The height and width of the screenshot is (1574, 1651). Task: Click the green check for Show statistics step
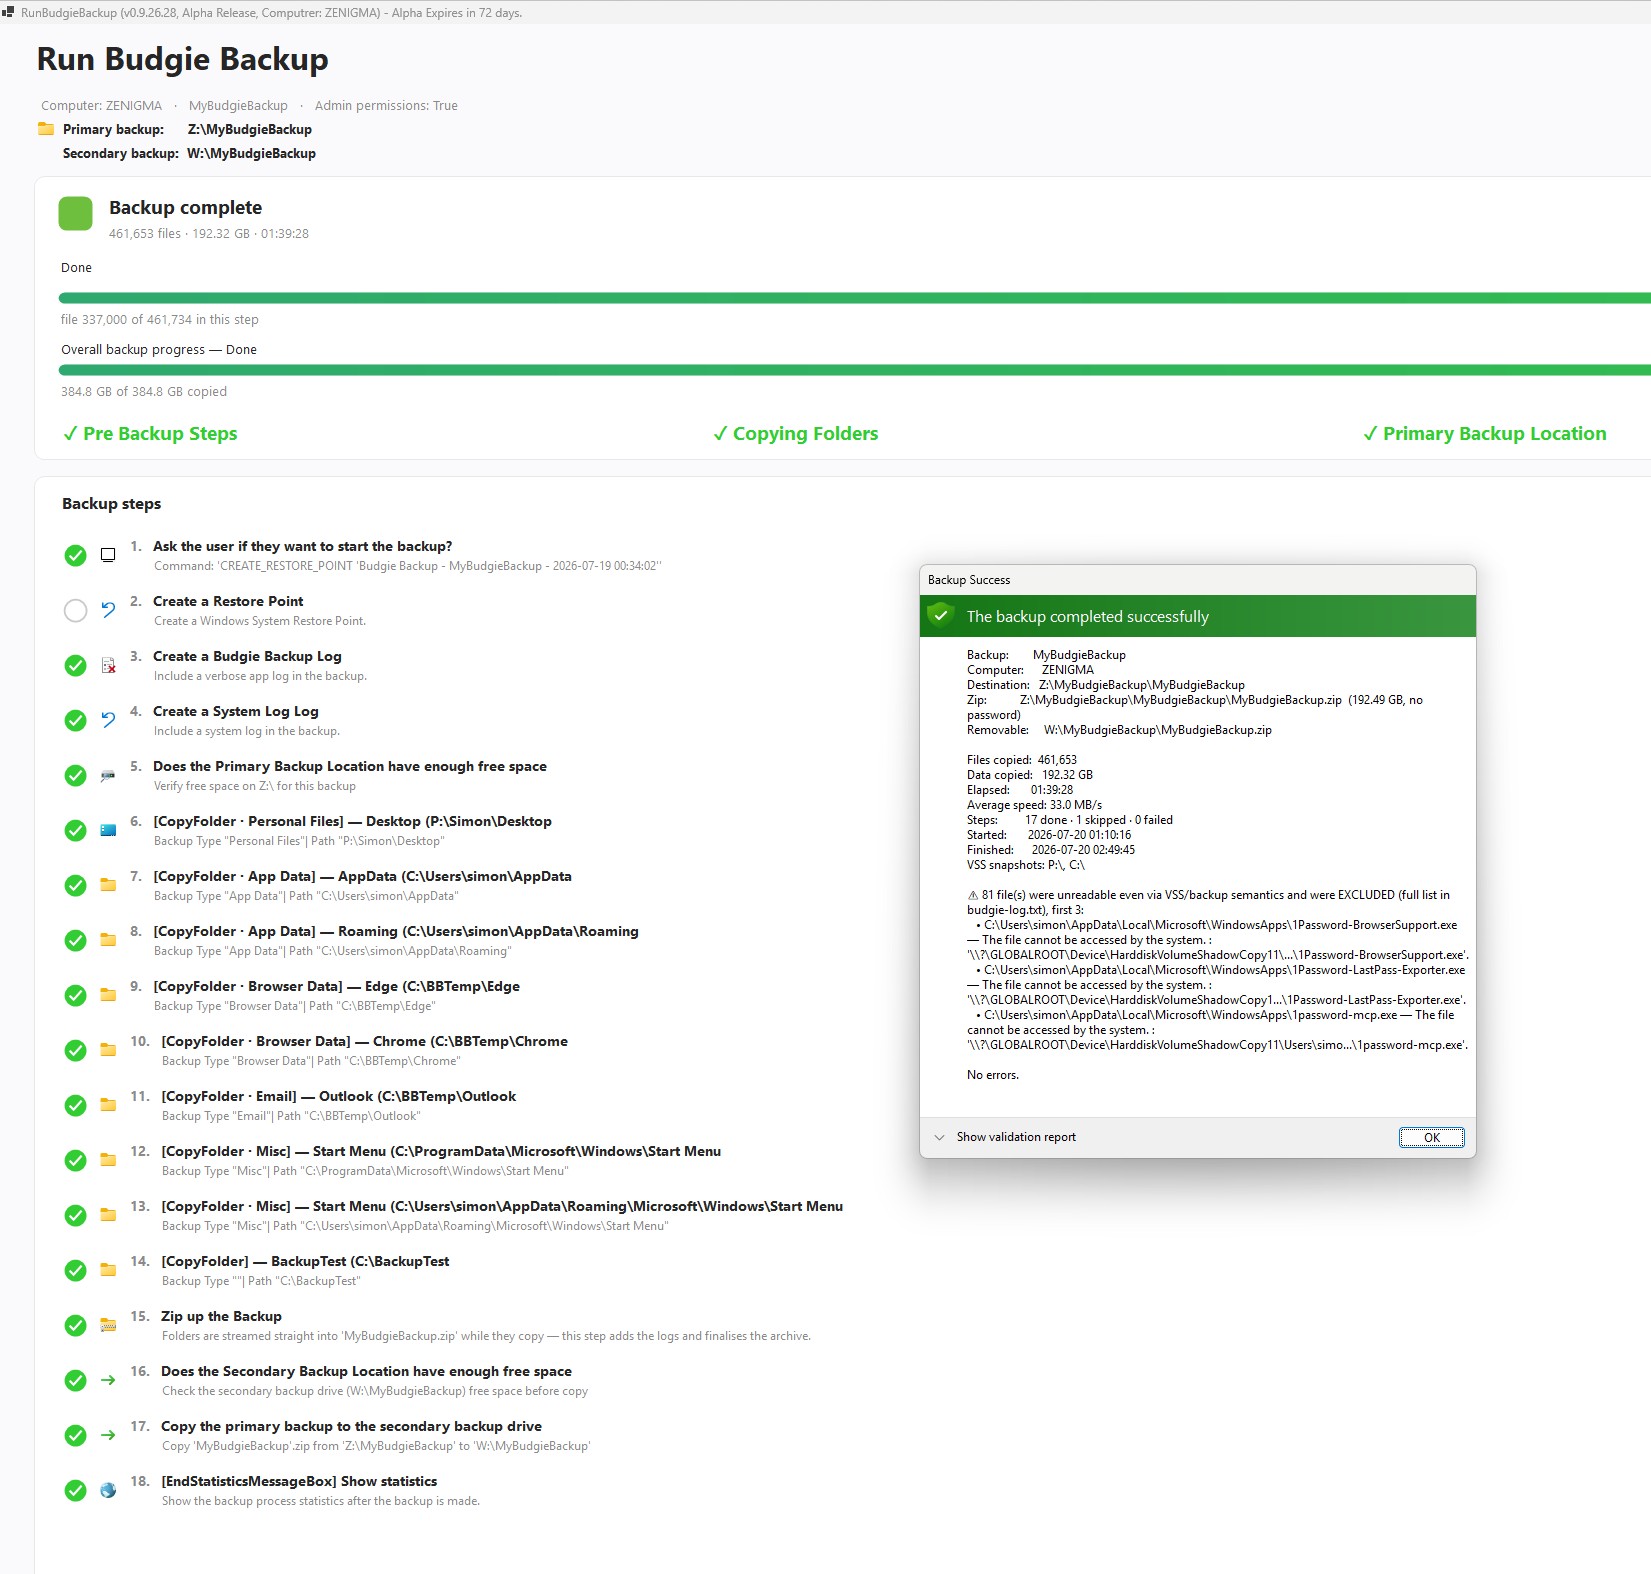click(75, 1490)
